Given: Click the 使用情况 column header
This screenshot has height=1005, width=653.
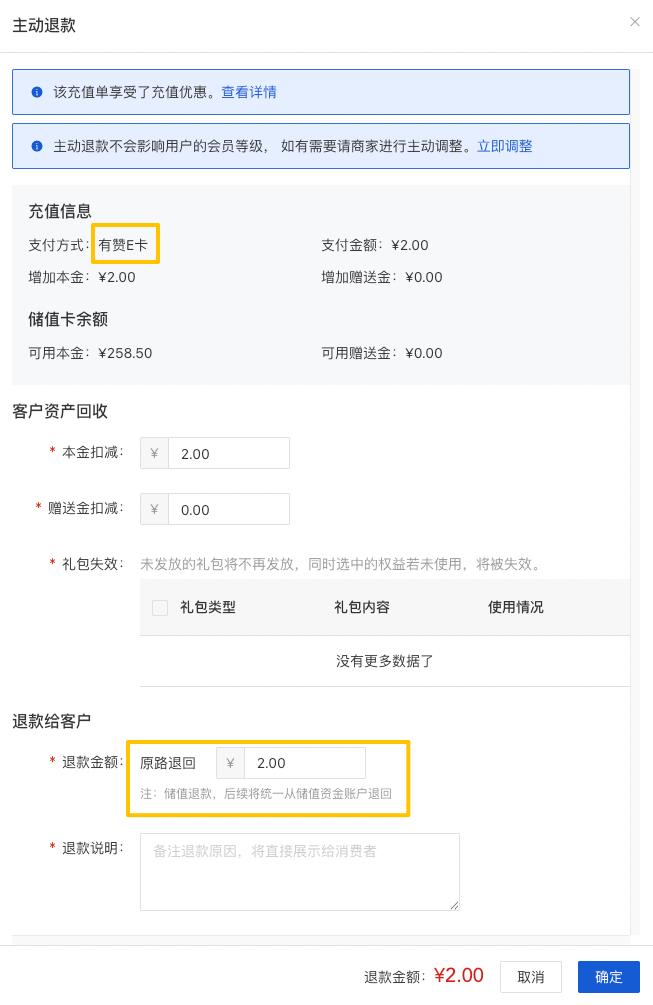Looking at the screenshot, I should 516,607.
